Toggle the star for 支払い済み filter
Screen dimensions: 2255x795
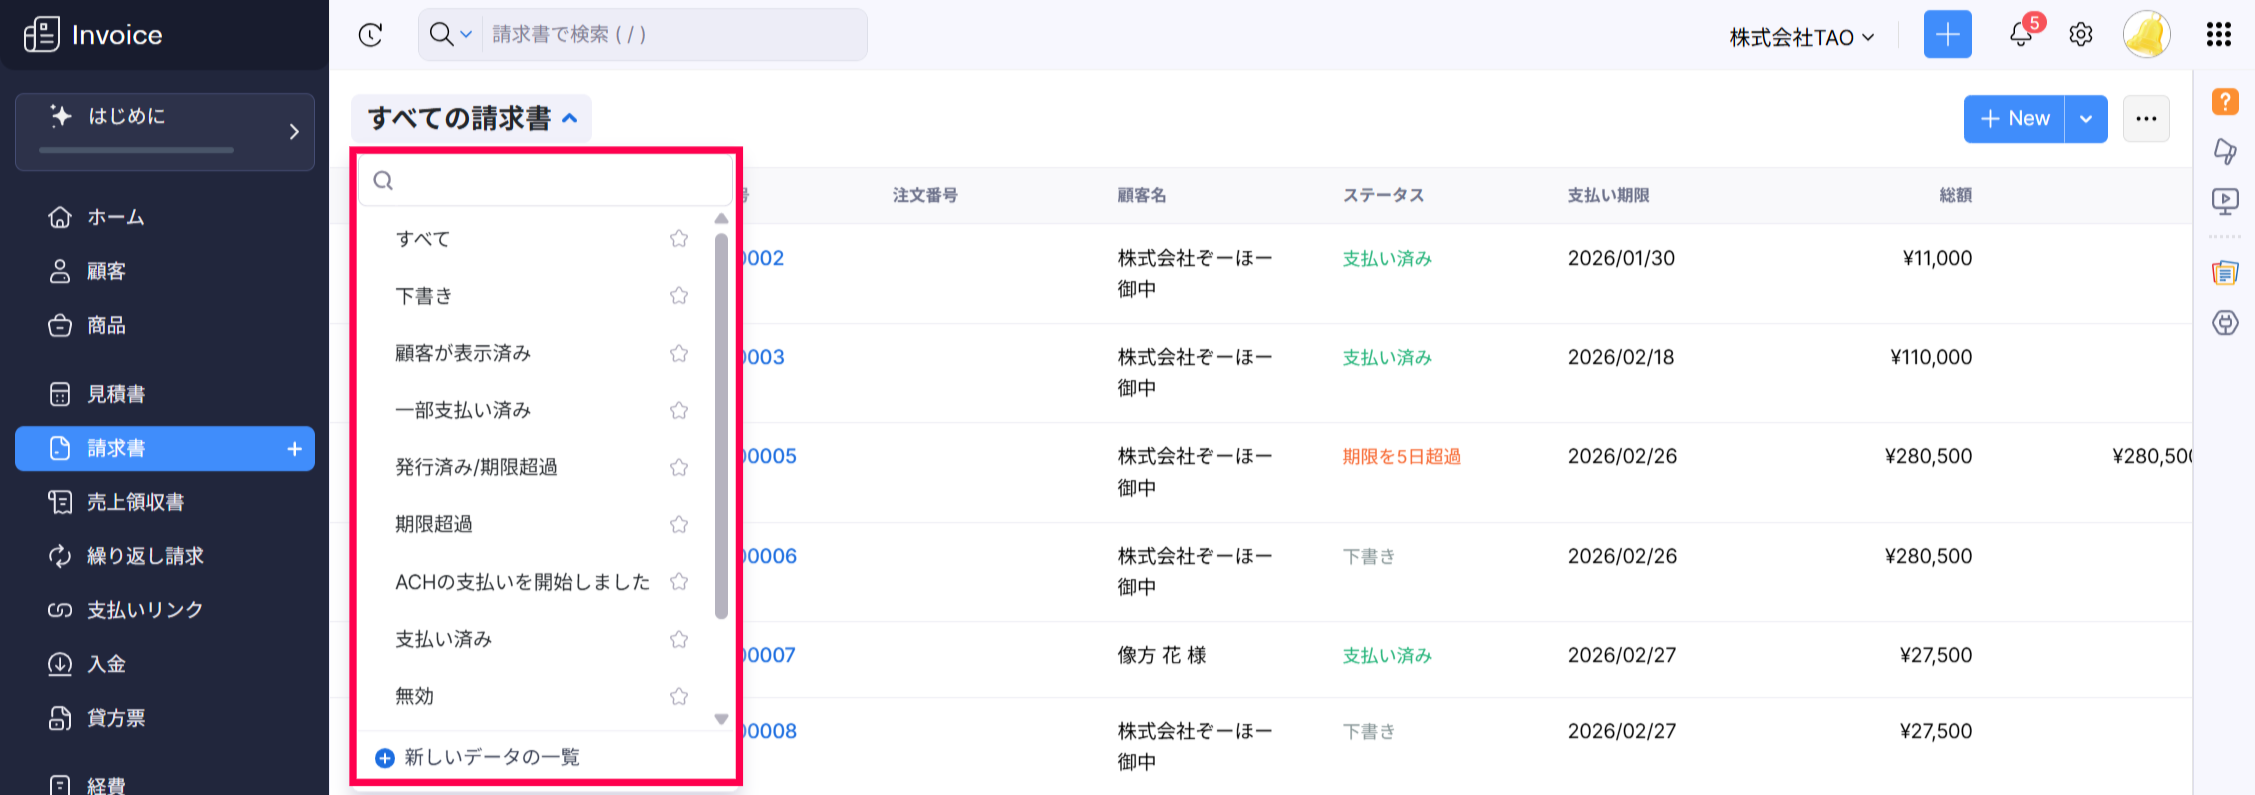click(679, 639)
